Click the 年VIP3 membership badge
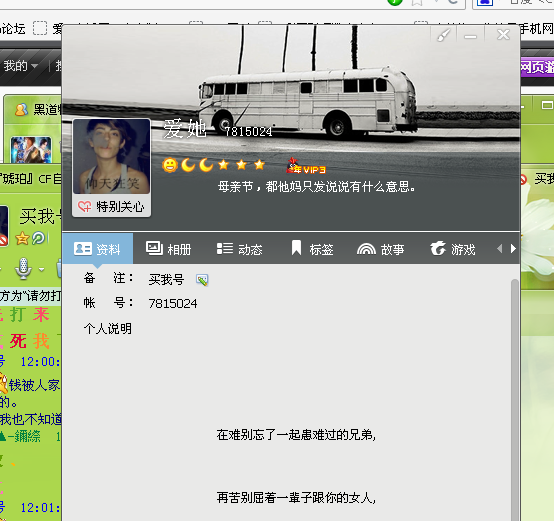 click(x=306, y=166)
